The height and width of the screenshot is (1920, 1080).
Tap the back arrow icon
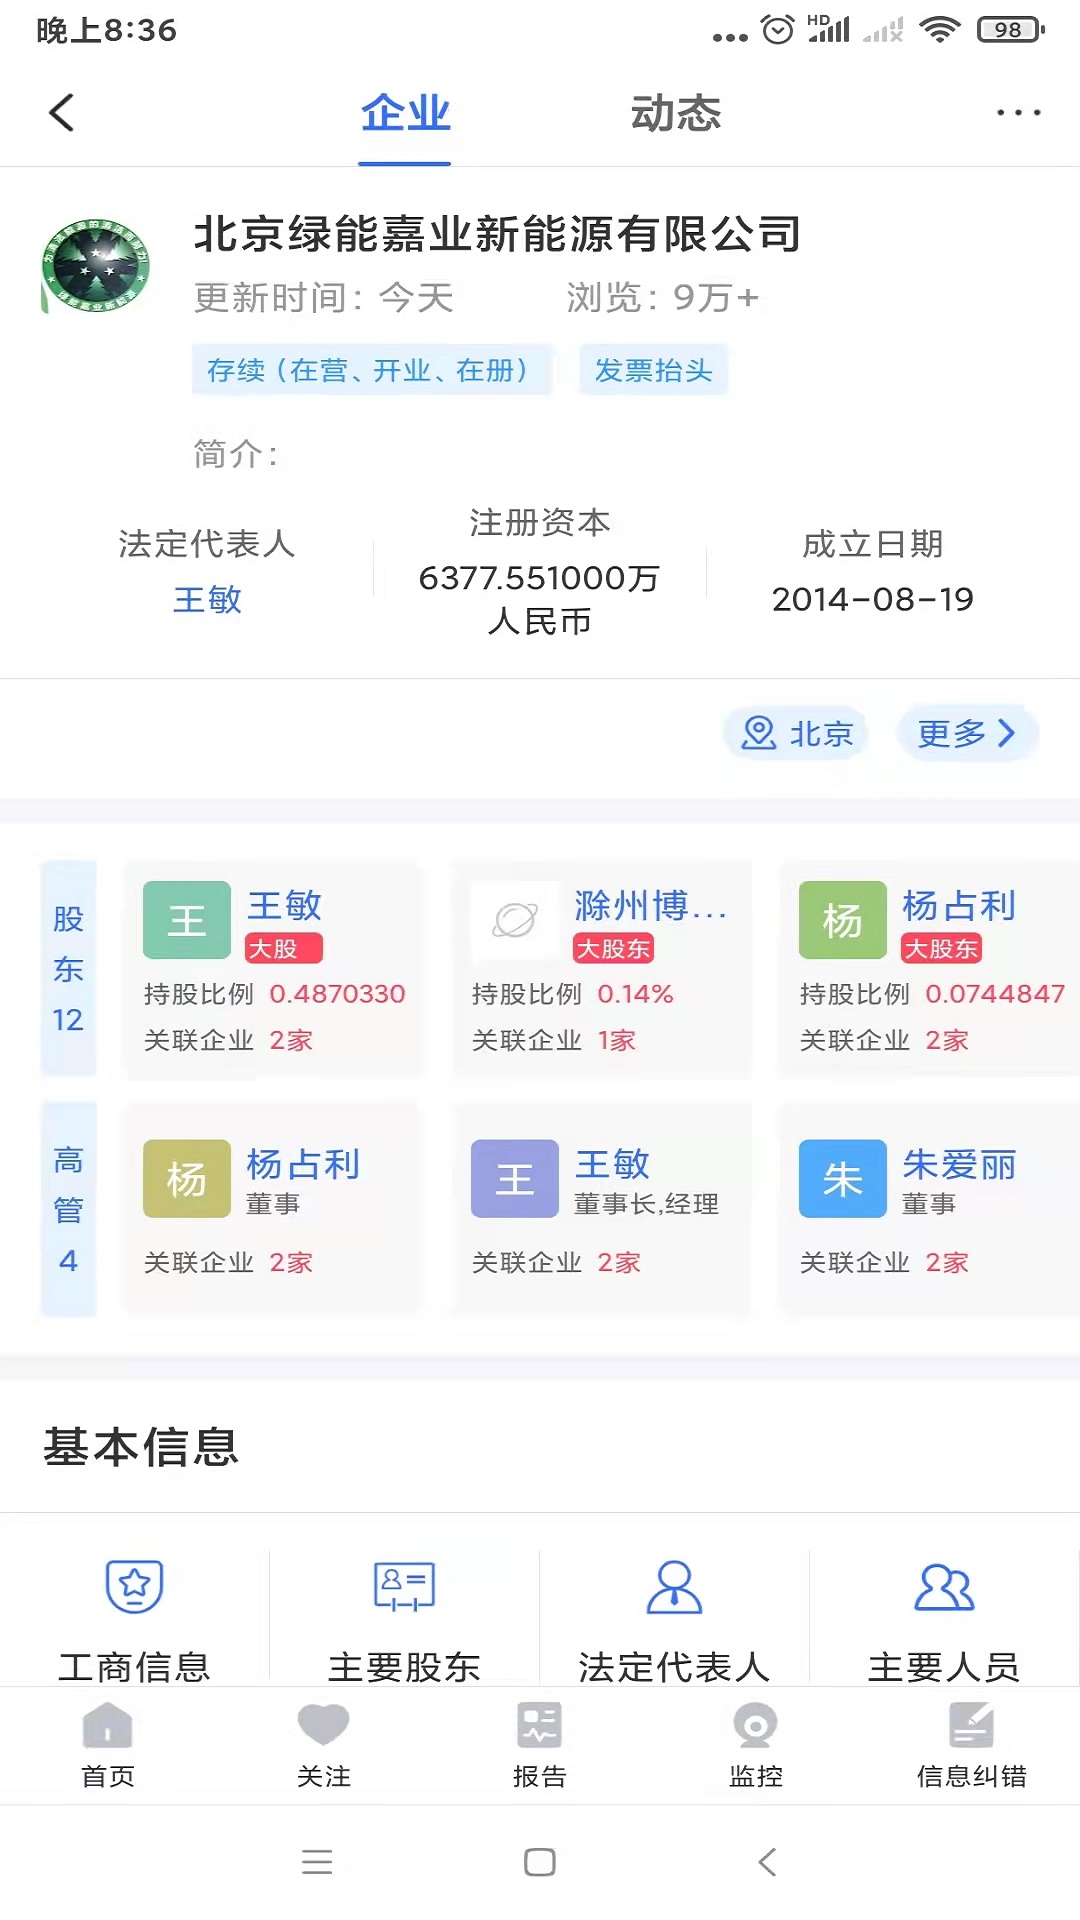[x=62, y=113]
